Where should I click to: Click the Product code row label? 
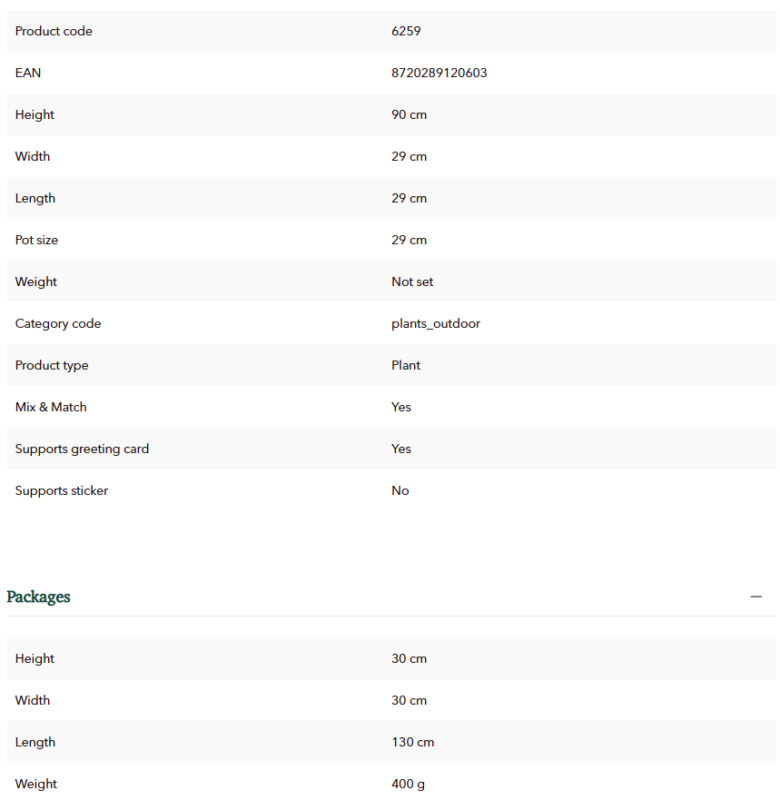pos(54,31)
